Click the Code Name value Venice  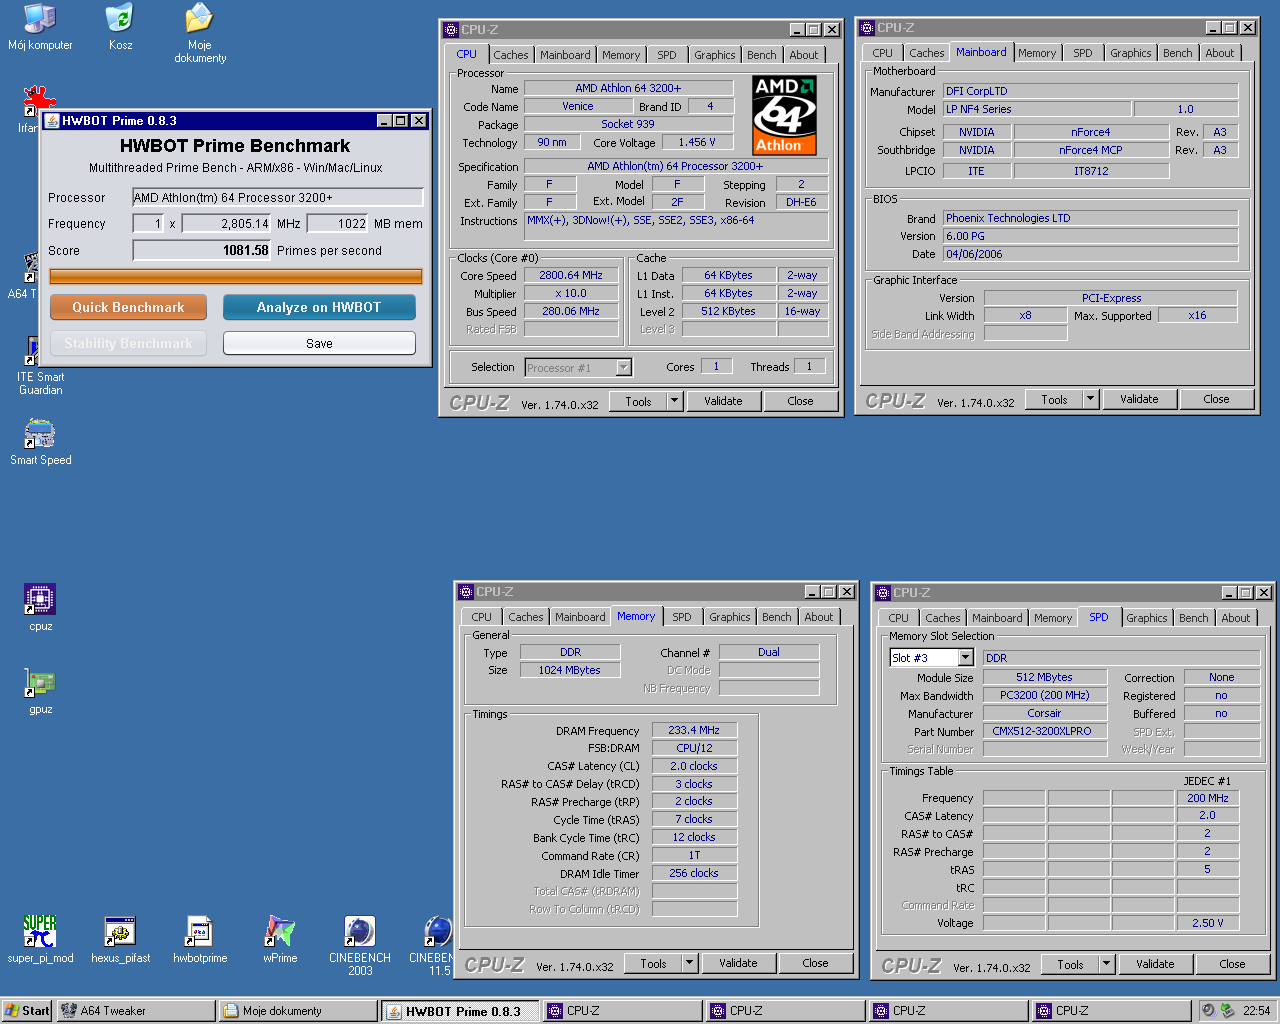578,106
